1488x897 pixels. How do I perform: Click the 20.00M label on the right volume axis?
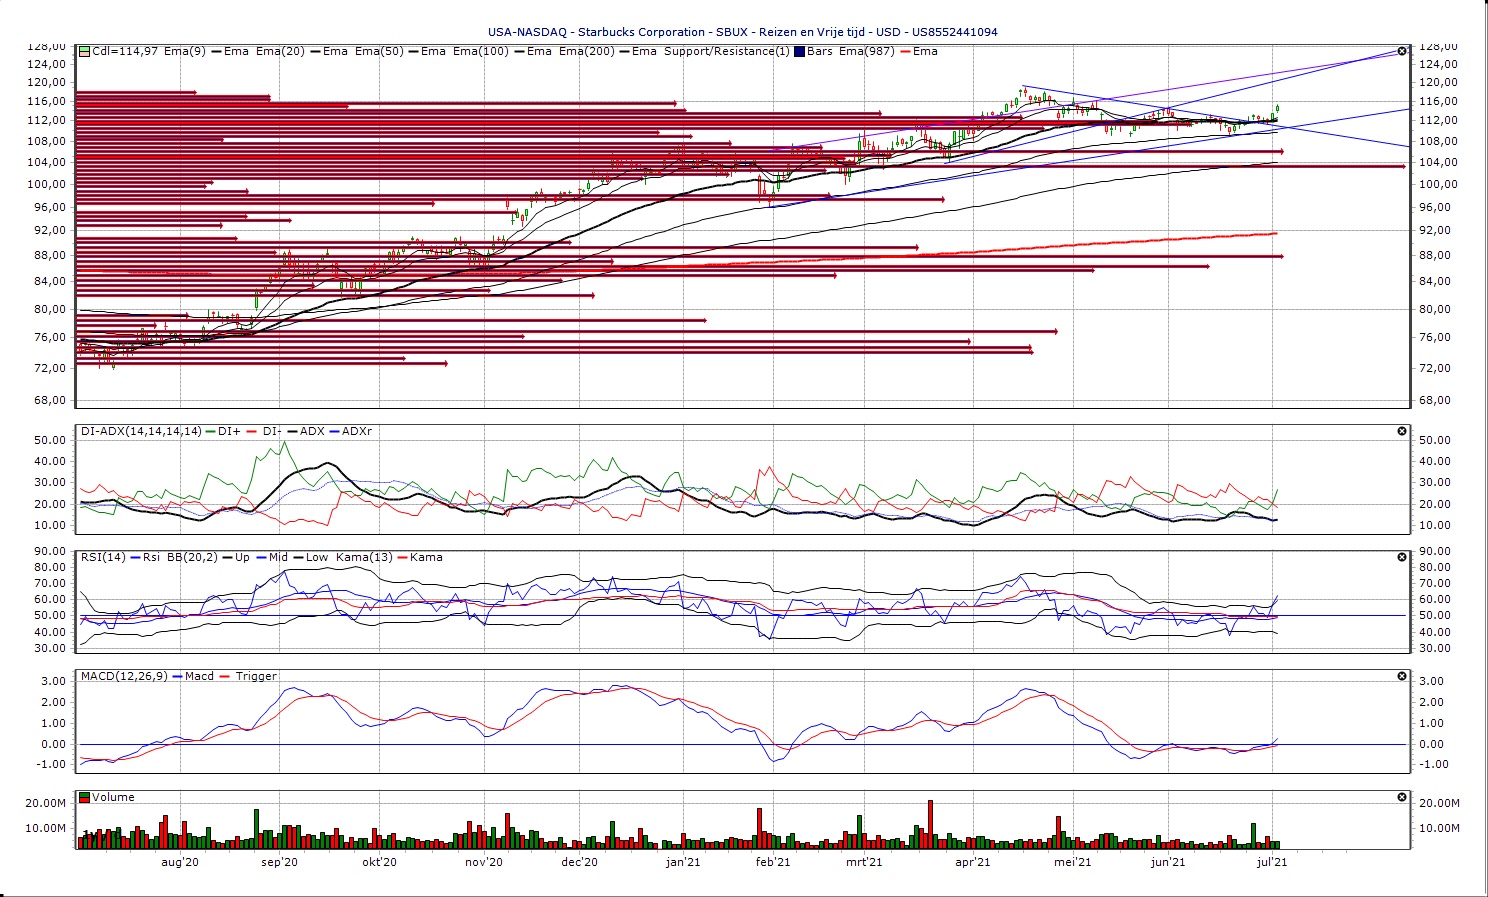coord(1438,804)
